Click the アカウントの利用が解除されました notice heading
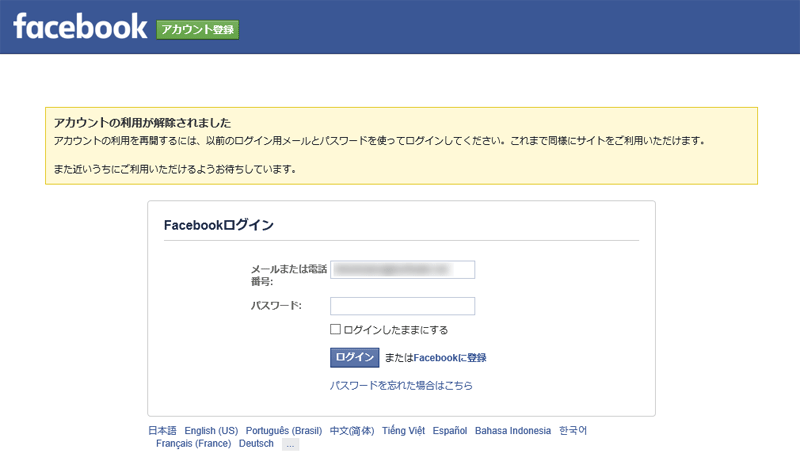This screenshot has height=461, width=800. point(142,123)
